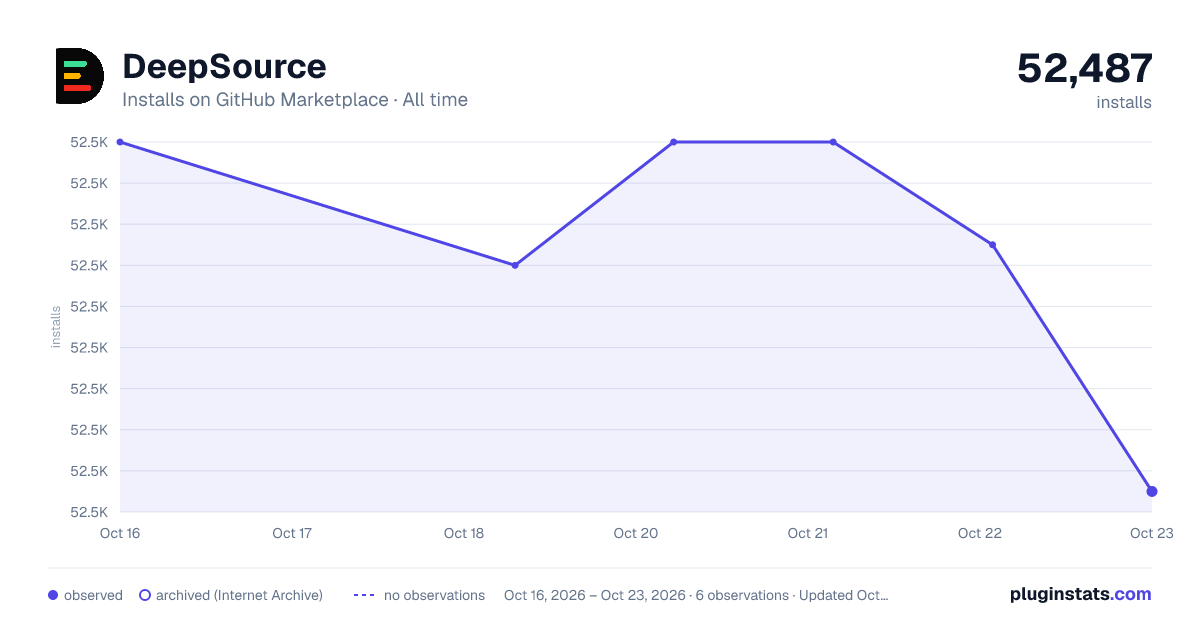Screen dimensions: 1200x630
Task: Click the Oct 18 x-axis label
Action: (464, 533)
